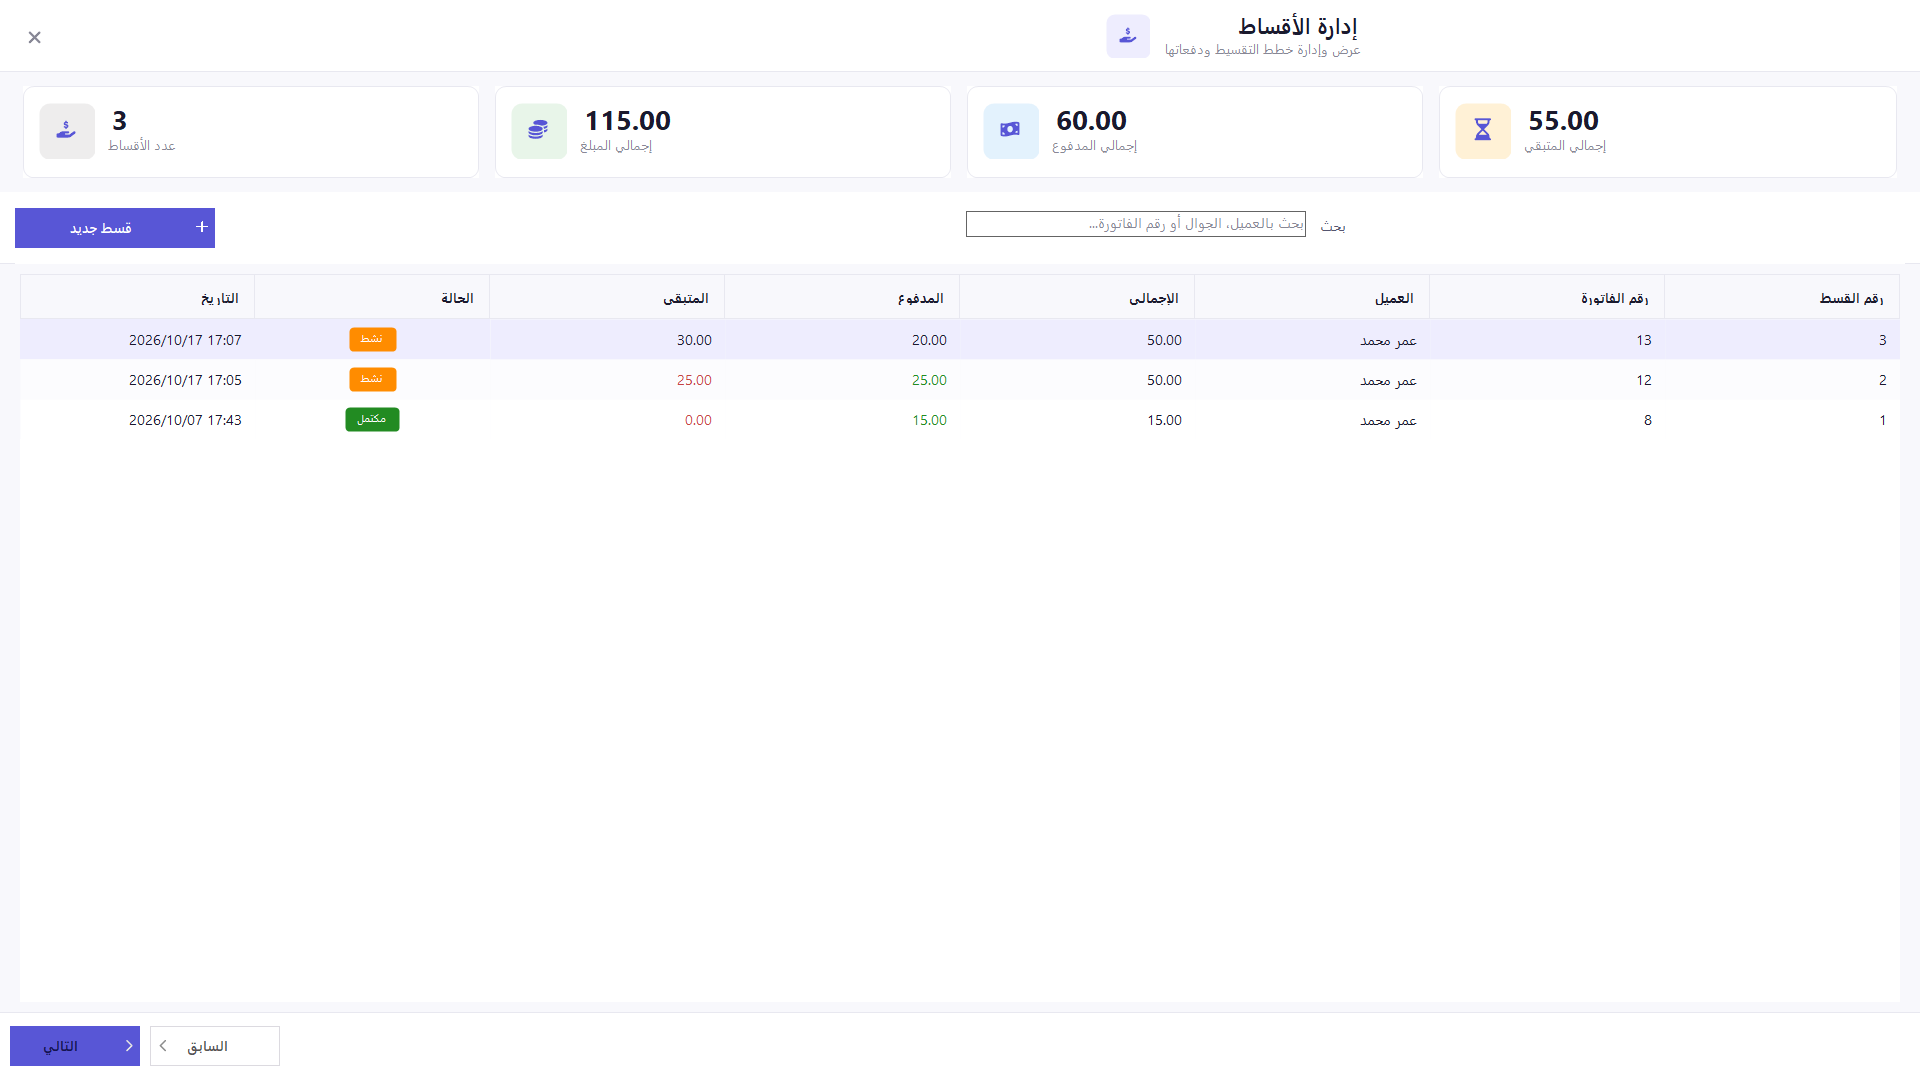Click the installments header hand icon
The width and height of the screenshot is (1920, 1080).
pos(1128,36)
